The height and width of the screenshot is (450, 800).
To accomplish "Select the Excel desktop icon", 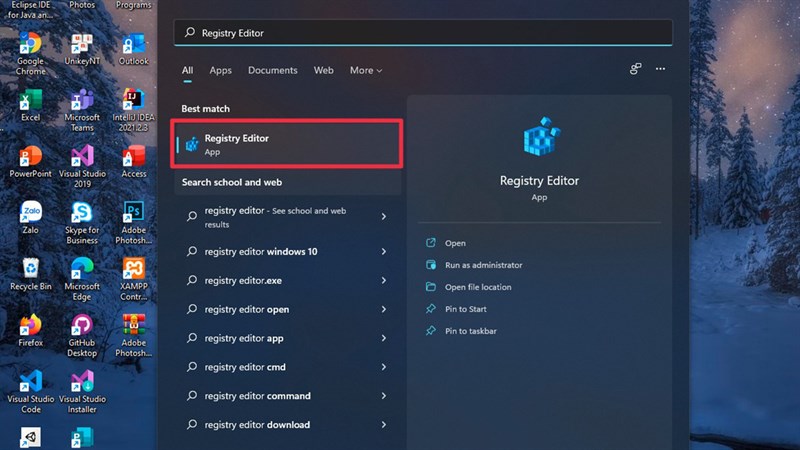I will tap(30, 105).
